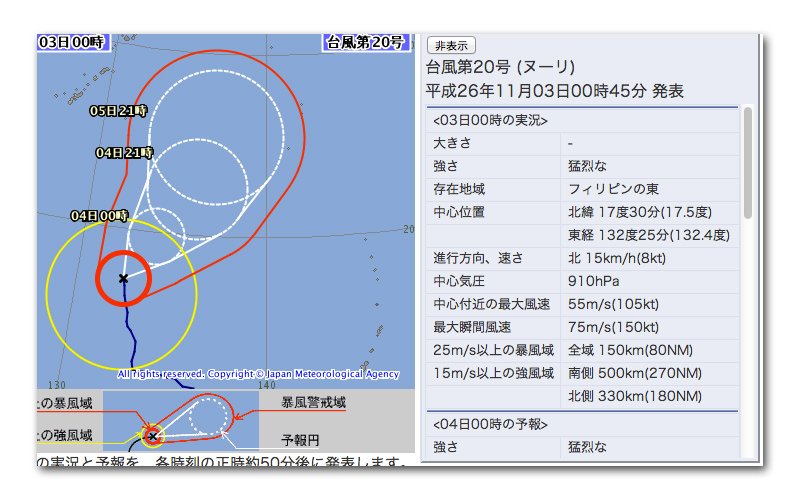Select the 猛烈な value in 実況 section
The image size is (800, 500).
587,166
